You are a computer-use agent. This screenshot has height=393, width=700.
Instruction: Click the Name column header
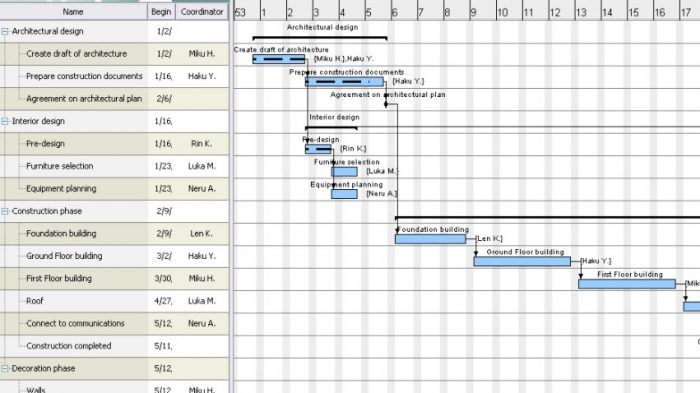(x=73, y=12)
